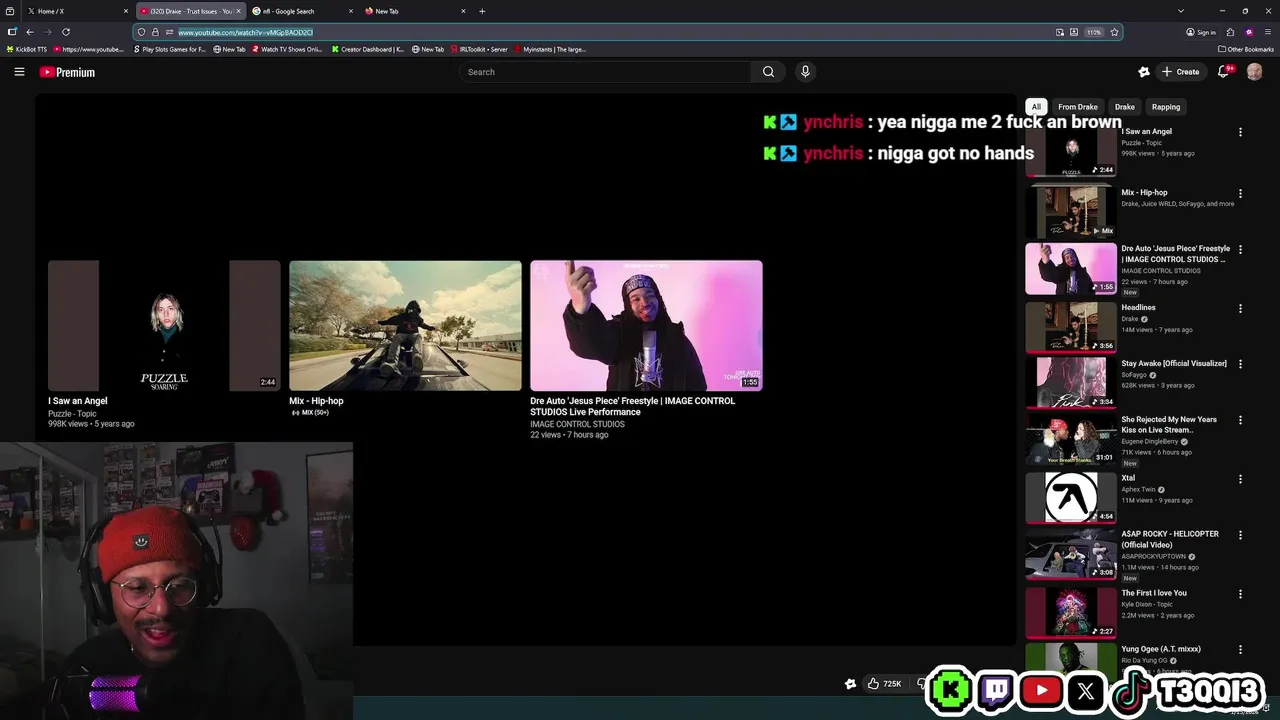
Task: Go back with the browser back arrow
Action: click(30, 32)
